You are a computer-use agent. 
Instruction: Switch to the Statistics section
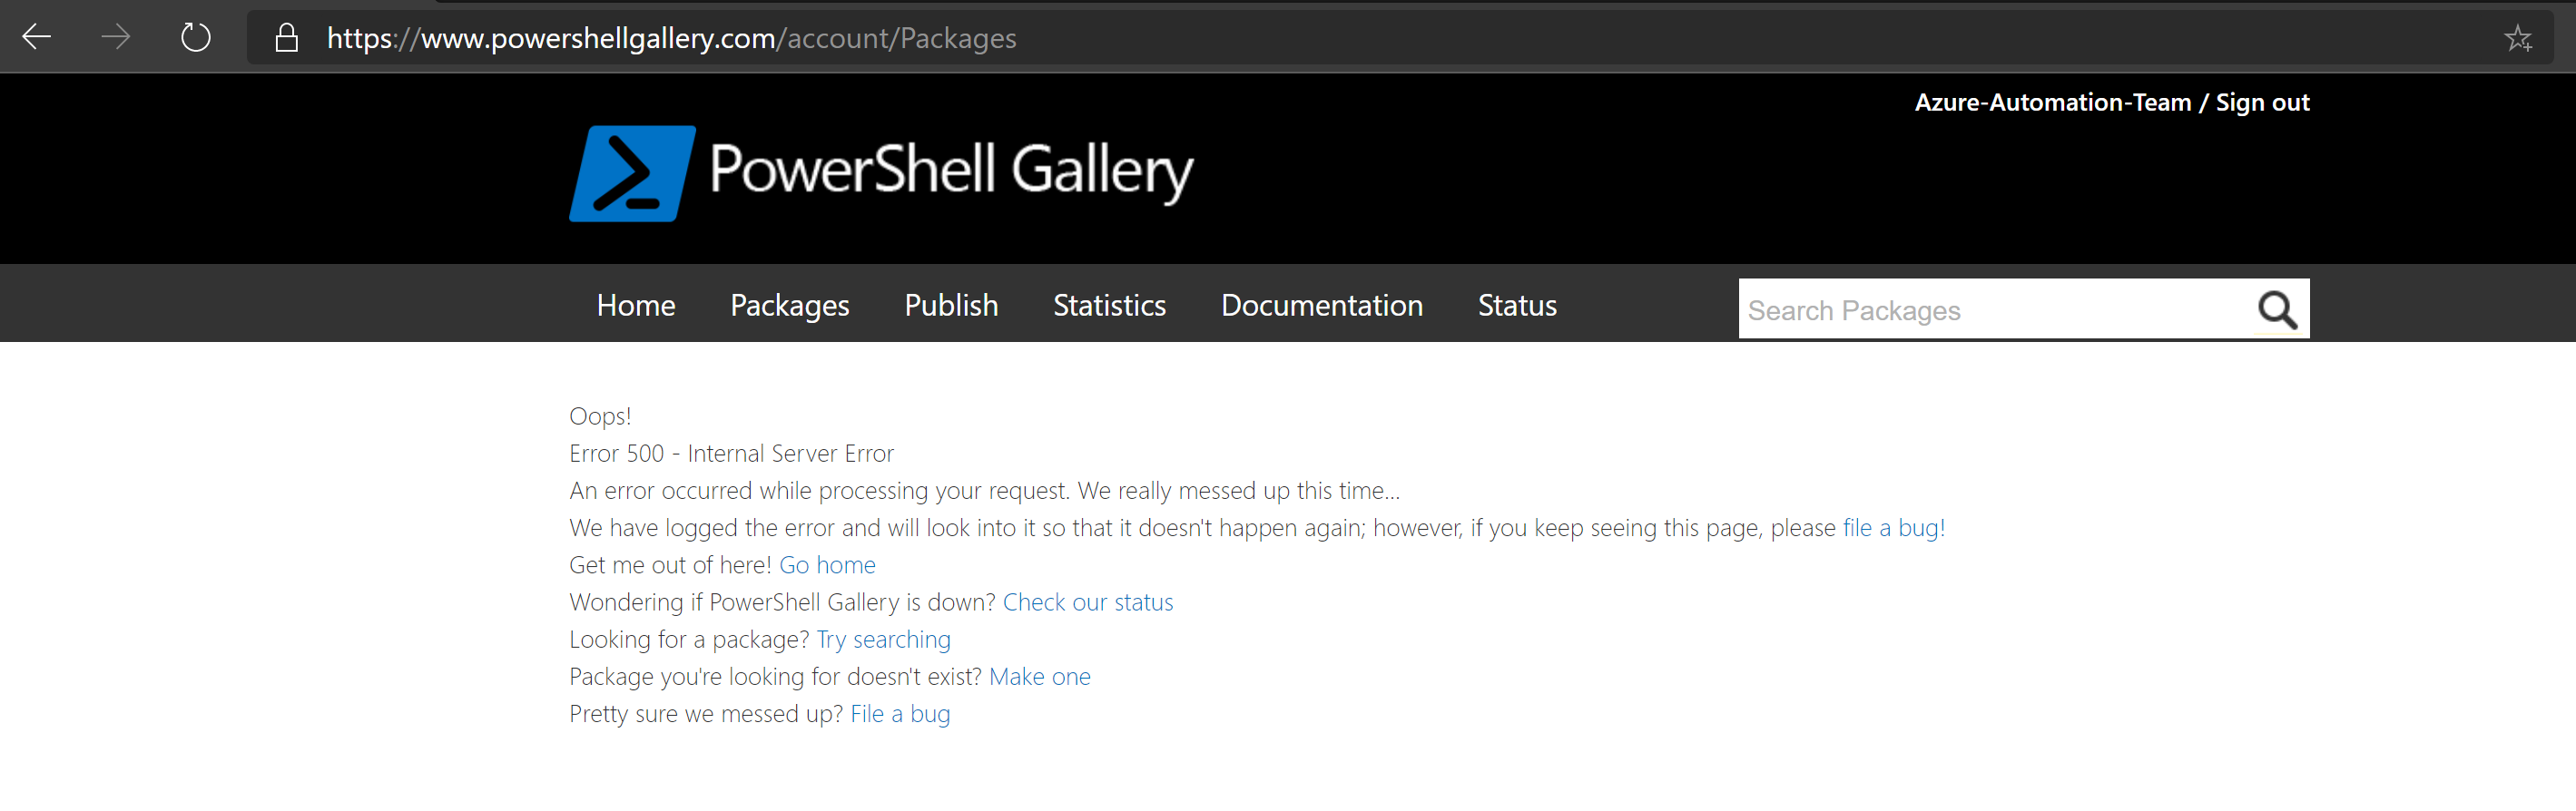point(1109,305)
